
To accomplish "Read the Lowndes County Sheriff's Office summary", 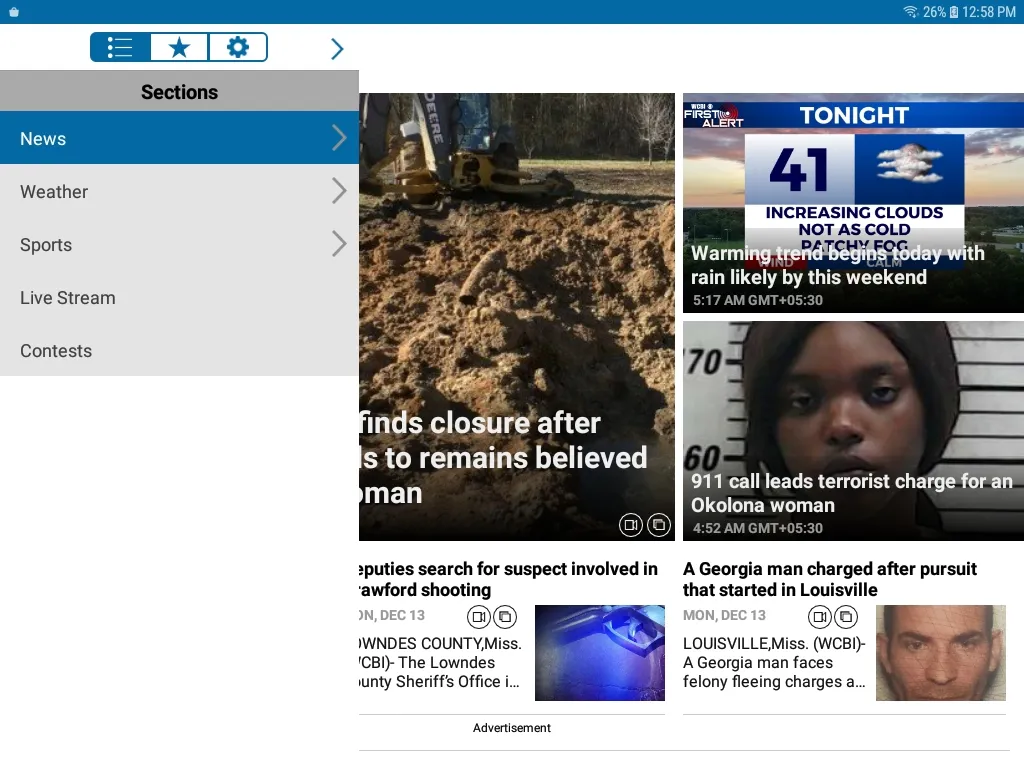I will click(440, 662).
